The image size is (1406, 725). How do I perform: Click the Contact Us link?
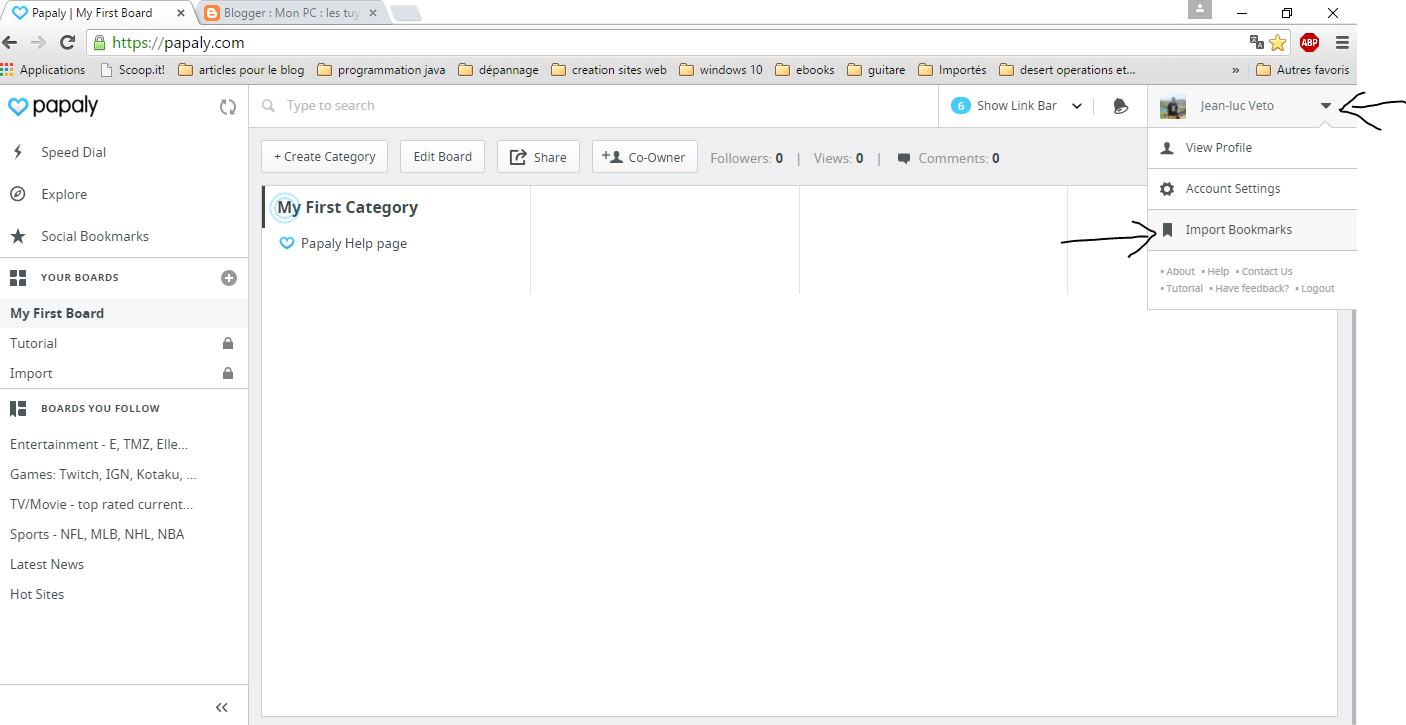(1266, 271)
